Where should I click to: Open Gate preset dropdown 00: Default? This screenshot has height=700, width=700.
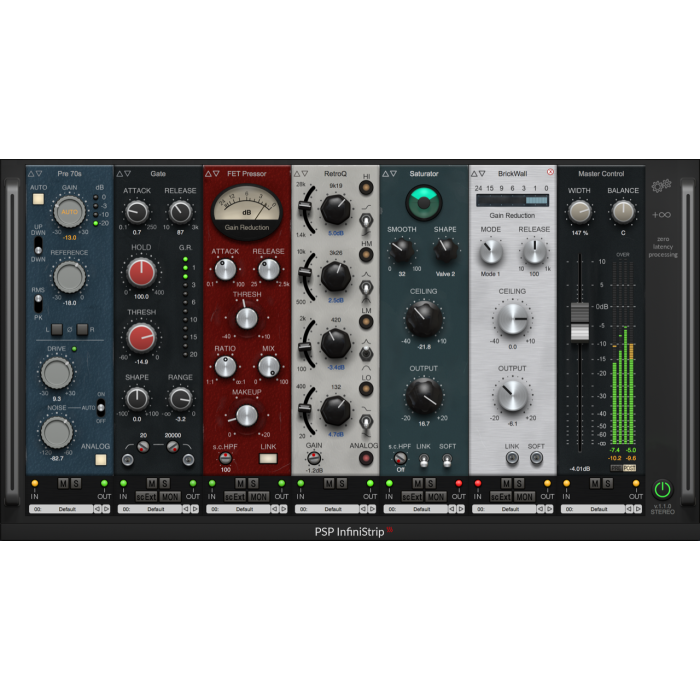coord(150,508)
